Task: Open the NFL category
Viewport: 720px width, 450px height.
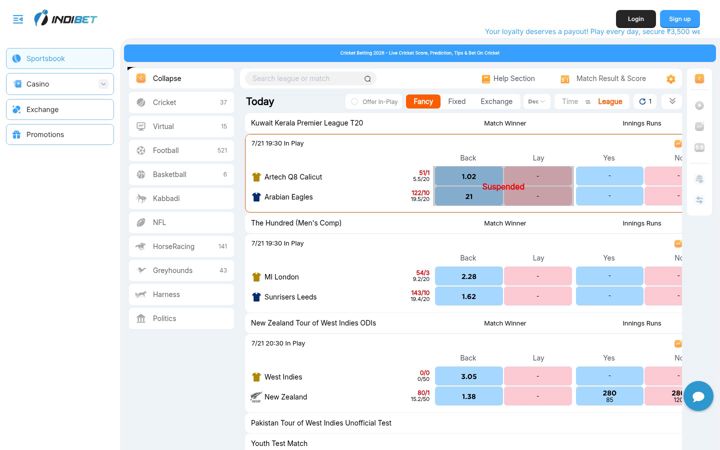Action: pyautogui.click(x=181, y=222)
